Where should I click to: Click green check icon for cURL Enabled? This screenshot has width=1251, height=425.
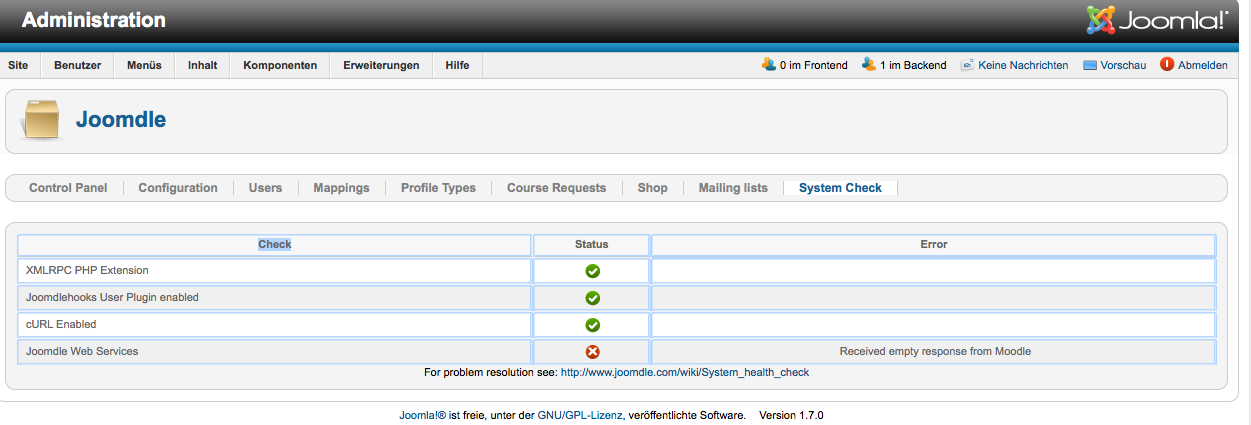tap(592, 325)
